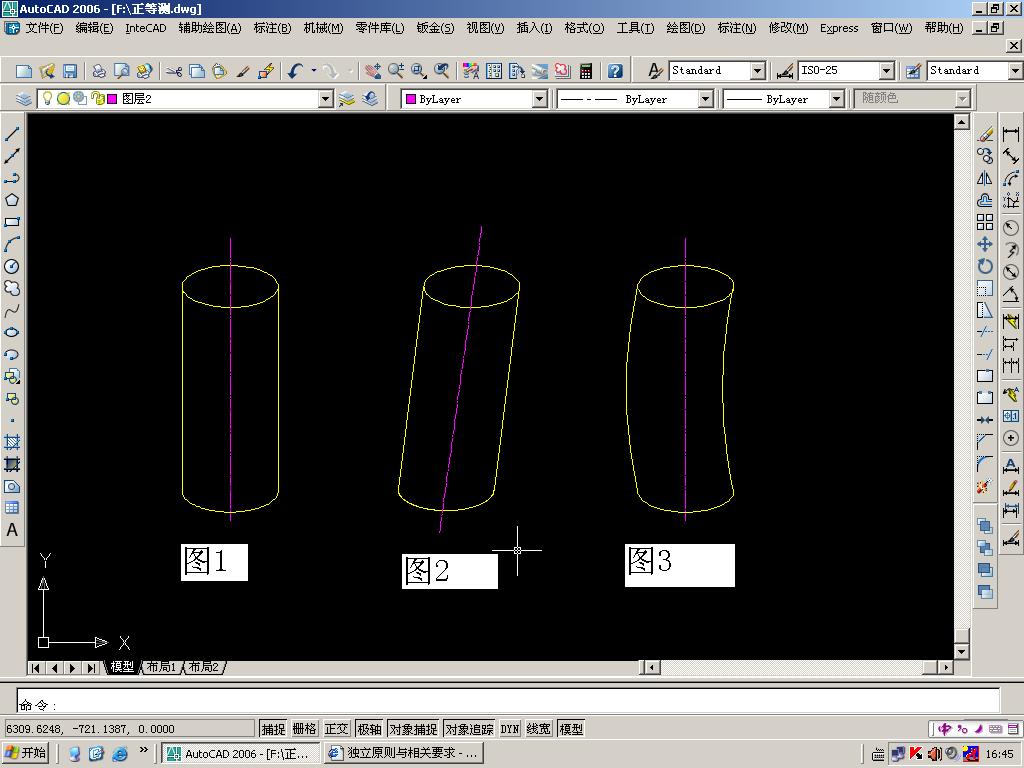Click the vertical scrollbar down arrow
Screen dimensions: 1024x768
(961, 651)
